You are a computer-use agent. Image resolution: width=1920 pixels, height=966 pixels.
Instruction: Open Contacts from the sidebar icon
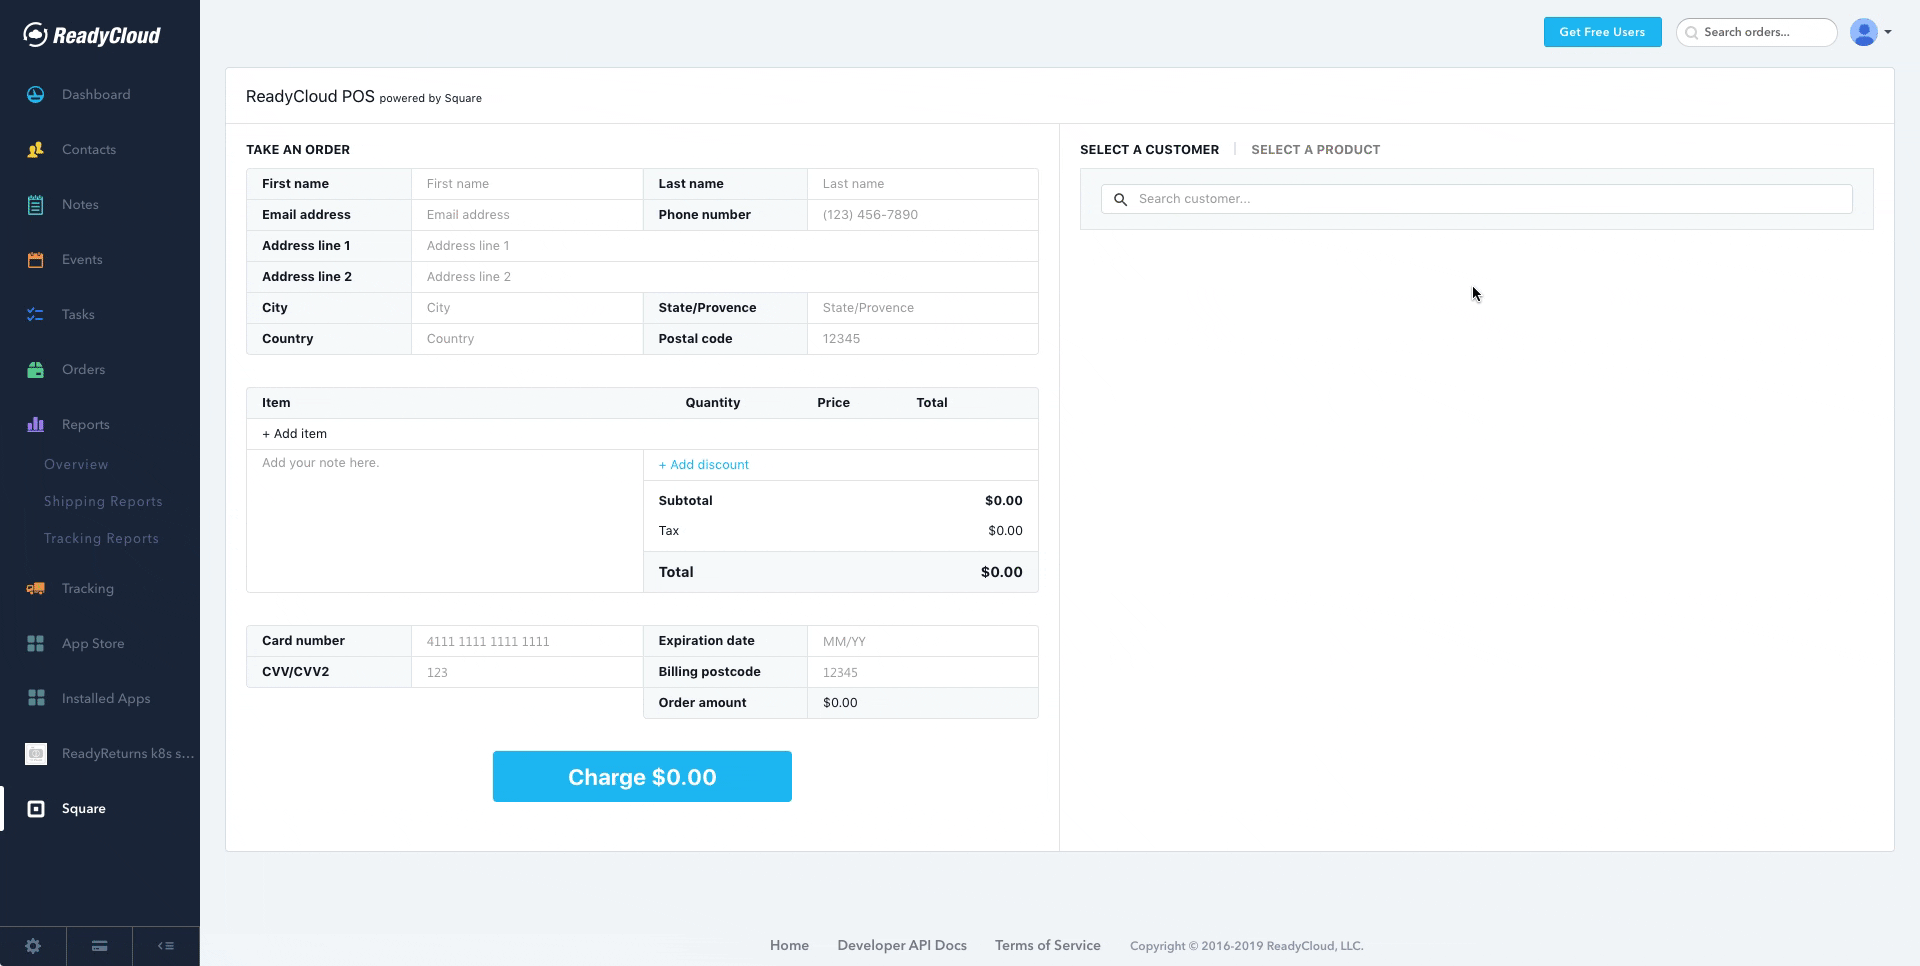tap(36, 149)
